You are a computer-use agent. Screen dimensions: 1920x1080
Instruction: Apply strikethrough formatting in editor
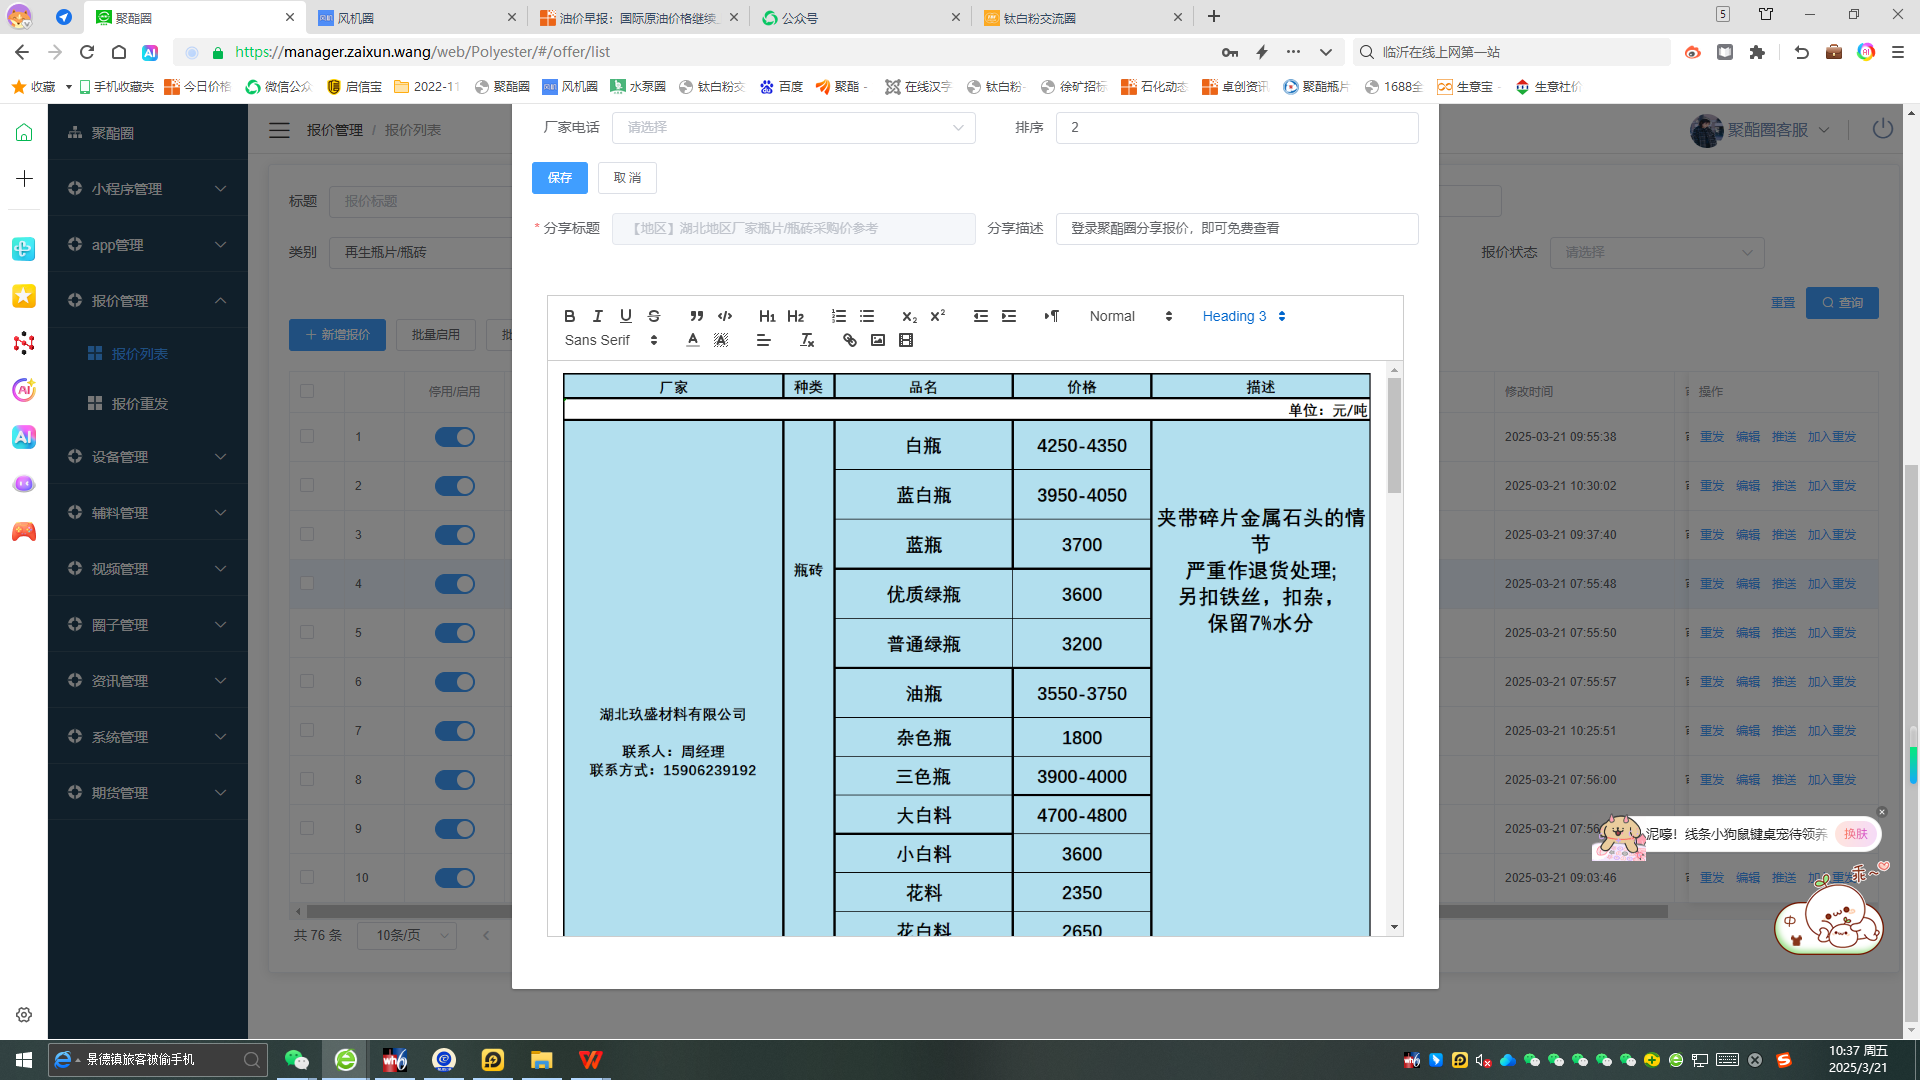pyautogui.click(x=654, y=316)
